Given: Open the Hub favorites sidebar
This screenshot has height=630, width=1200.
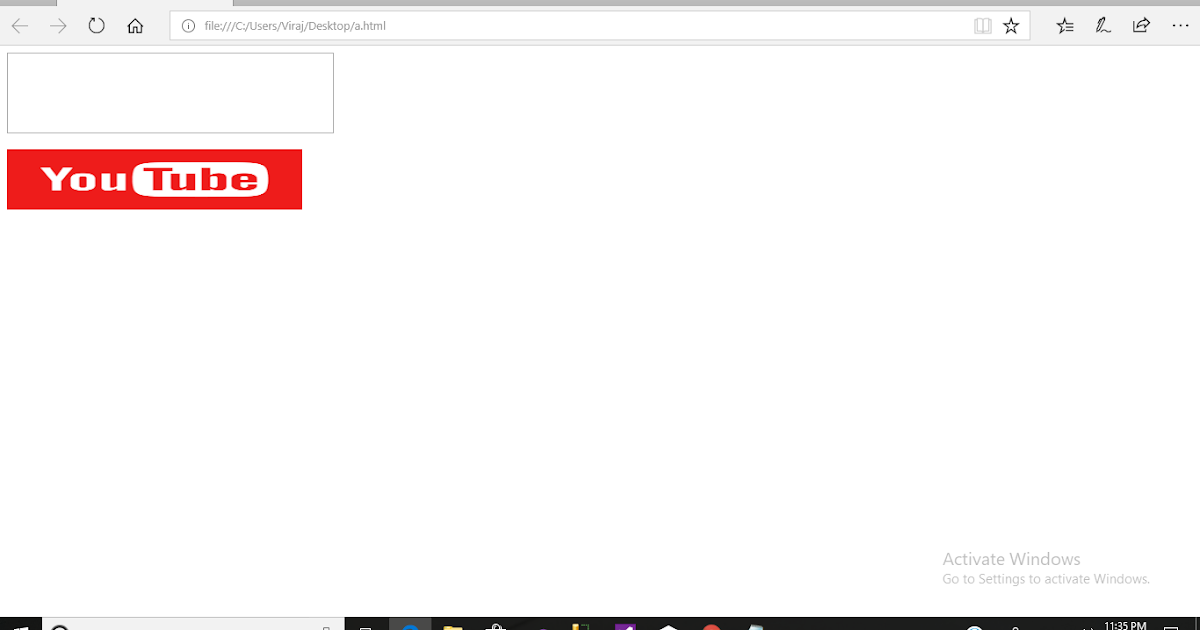Looking at the screenshot, I should 1064,26.
